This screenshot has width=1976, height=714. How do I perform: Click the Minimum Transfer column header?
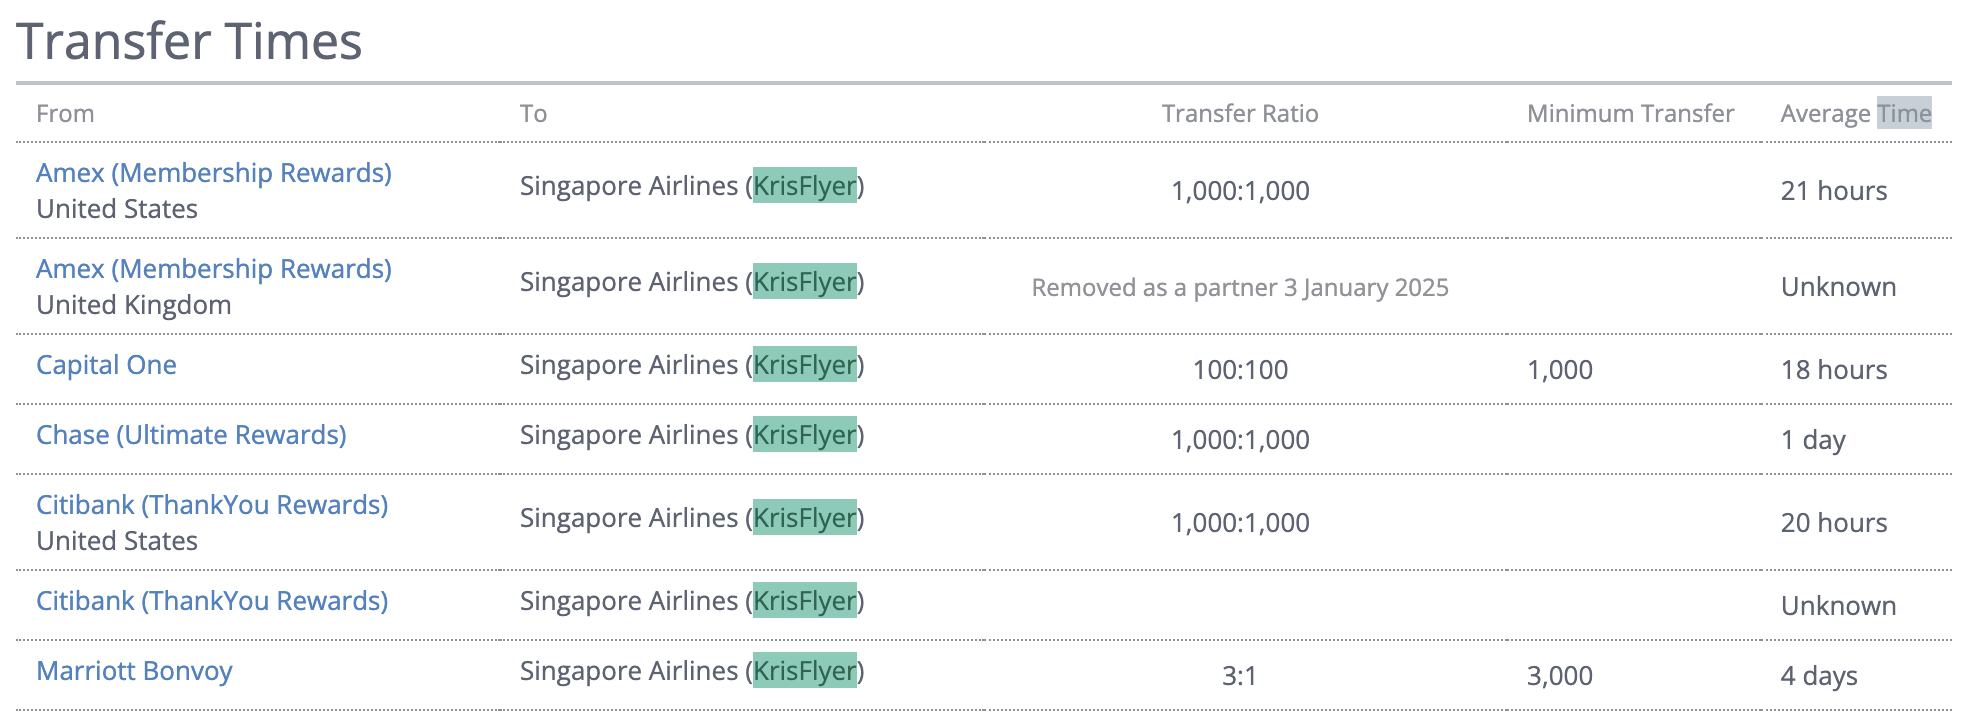coord(1630,114)
